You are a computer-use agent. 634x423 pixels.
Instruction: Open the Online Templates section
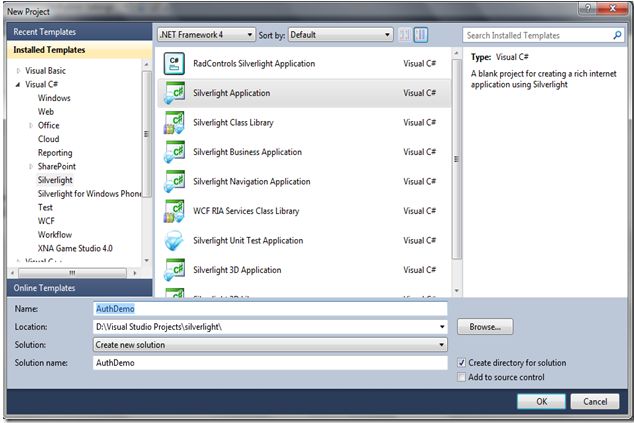(79, 288)
